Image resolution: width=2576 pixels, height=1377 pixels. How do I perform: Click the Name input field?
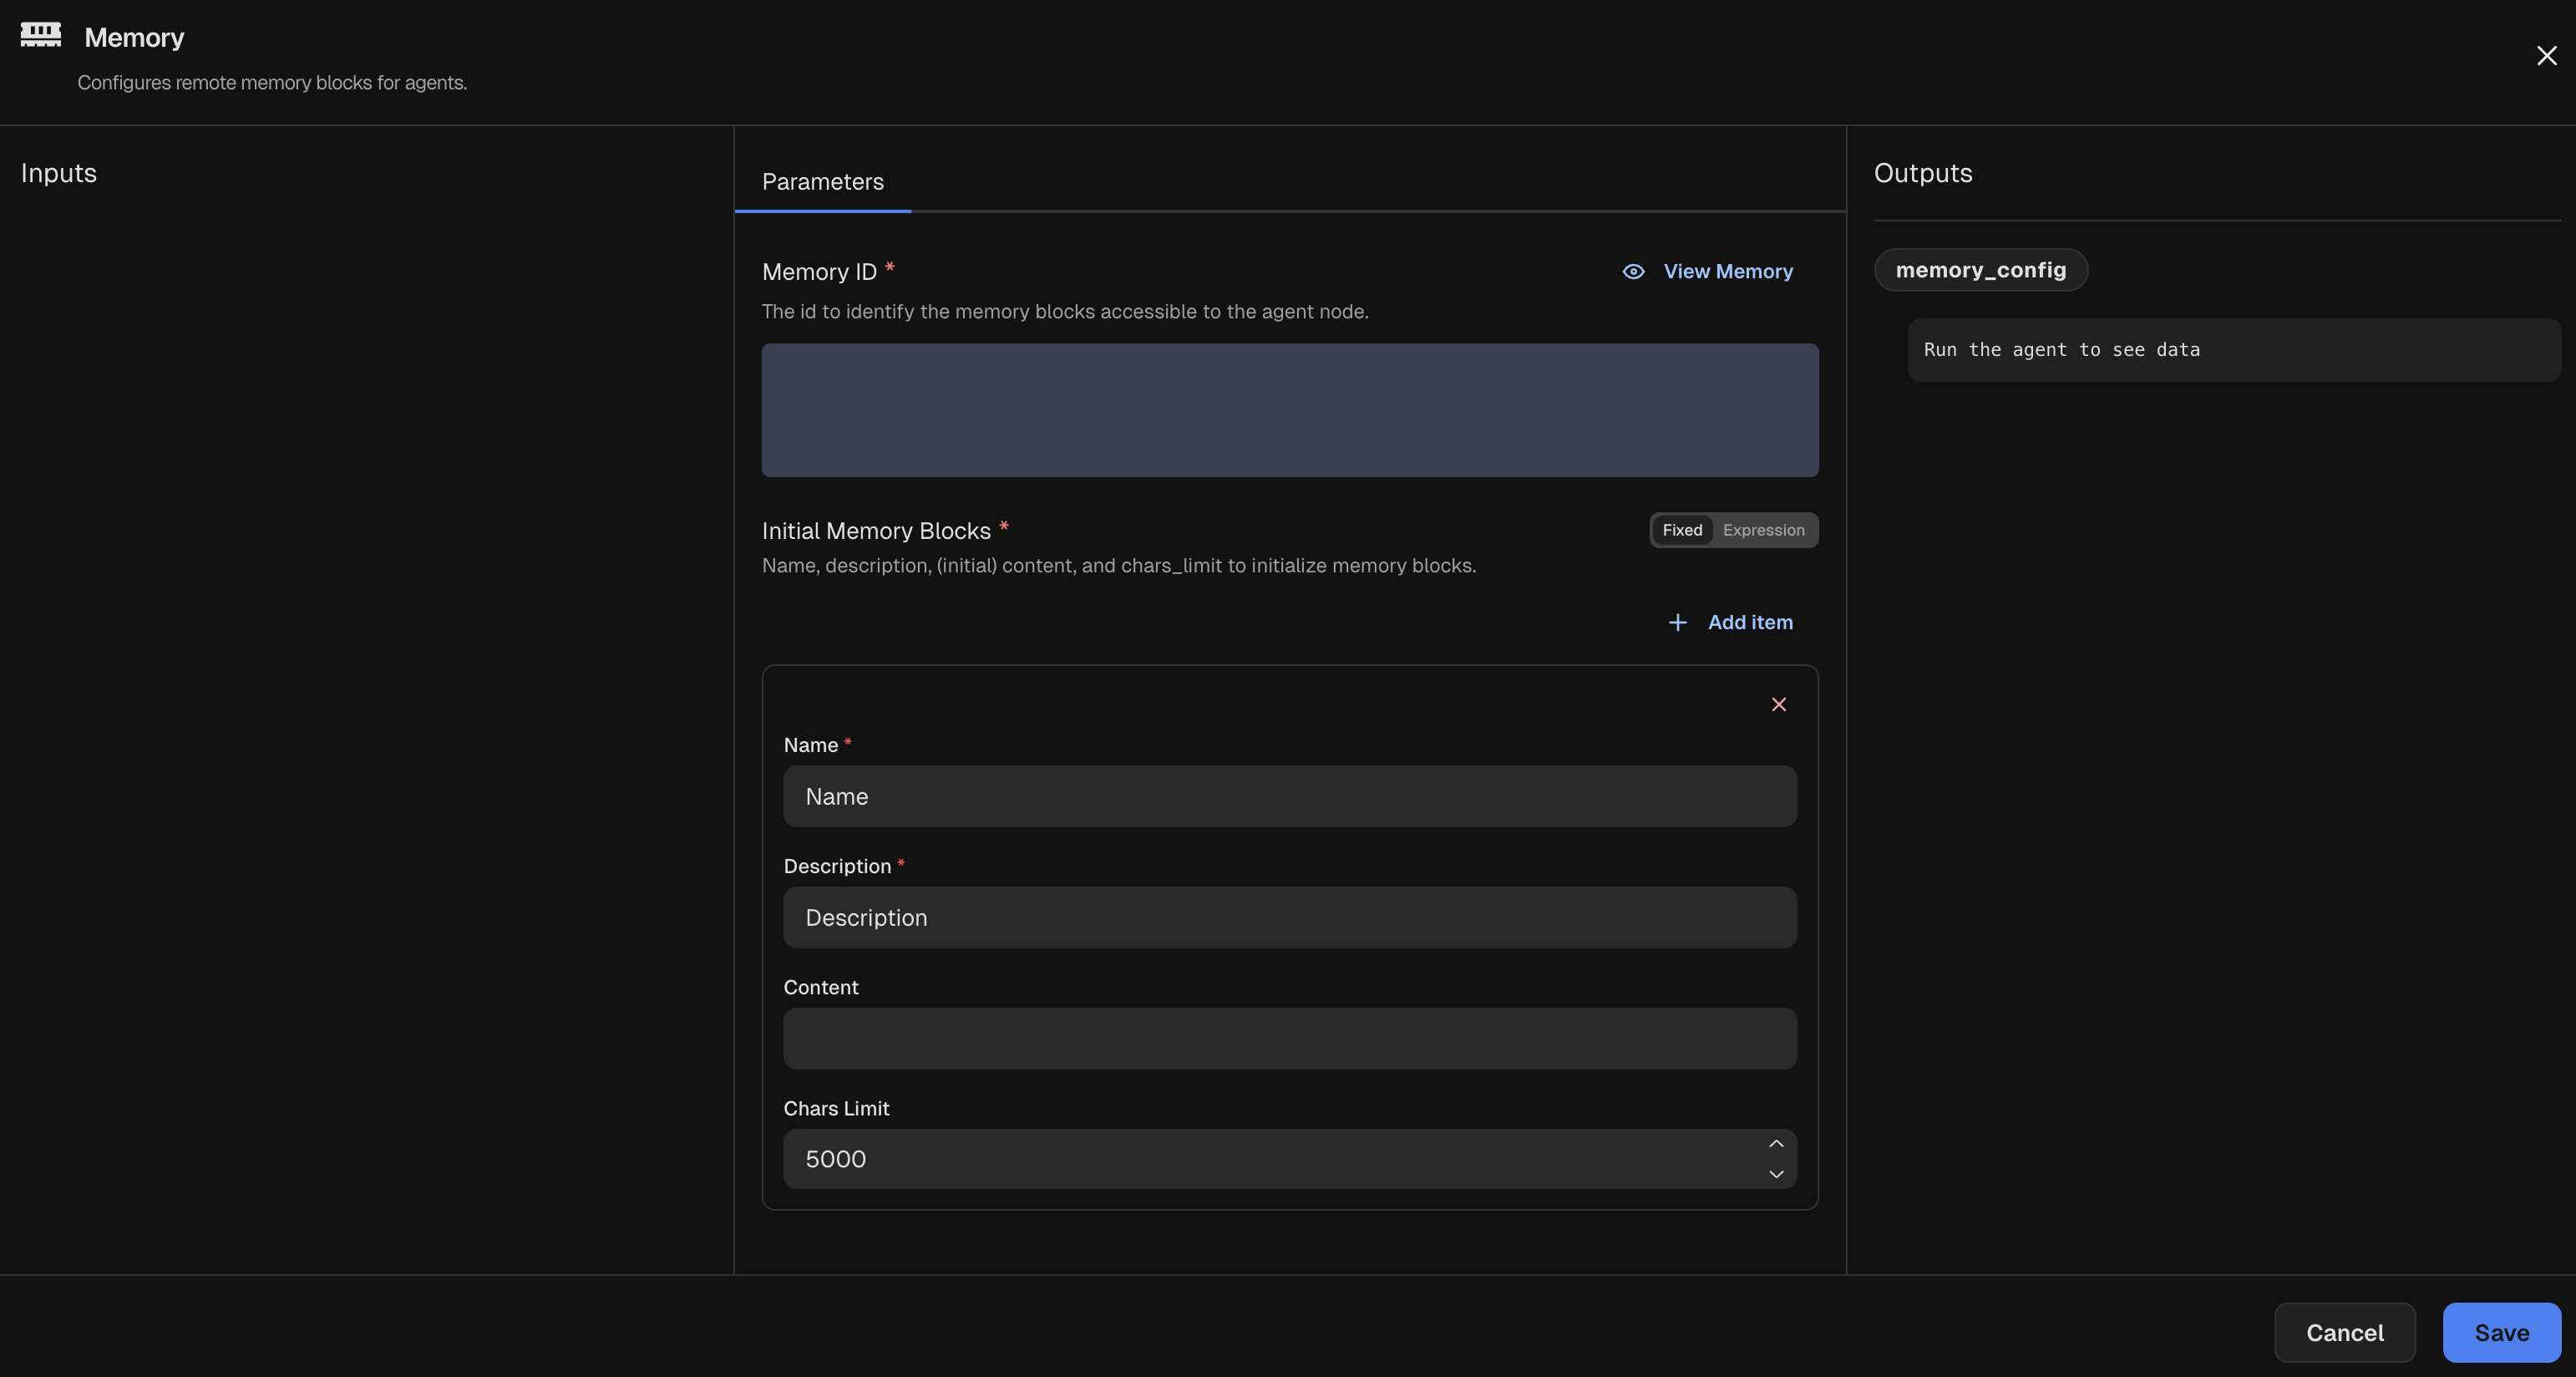pyautogui.click(x=1289, y=796)
